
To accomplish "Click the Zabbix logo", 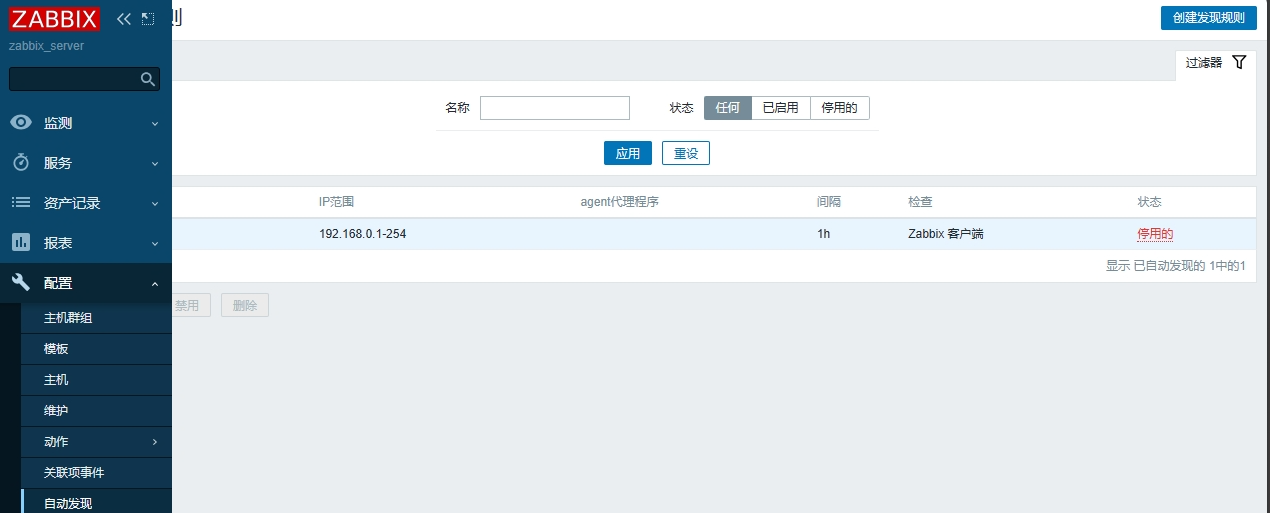I will 55,19.
